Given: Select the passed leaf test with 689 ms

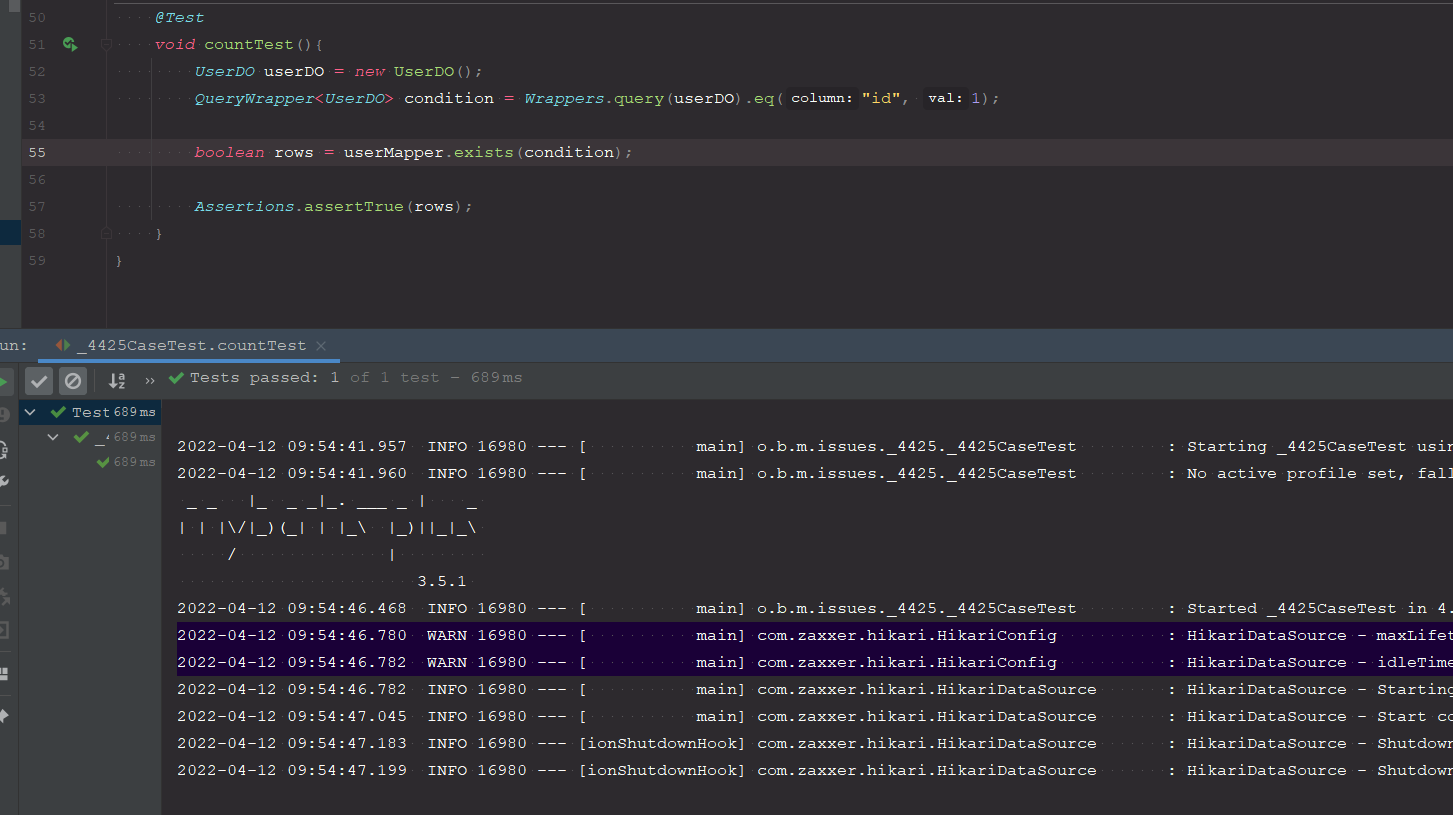Looking at the screenshot, I should [126, 462].
